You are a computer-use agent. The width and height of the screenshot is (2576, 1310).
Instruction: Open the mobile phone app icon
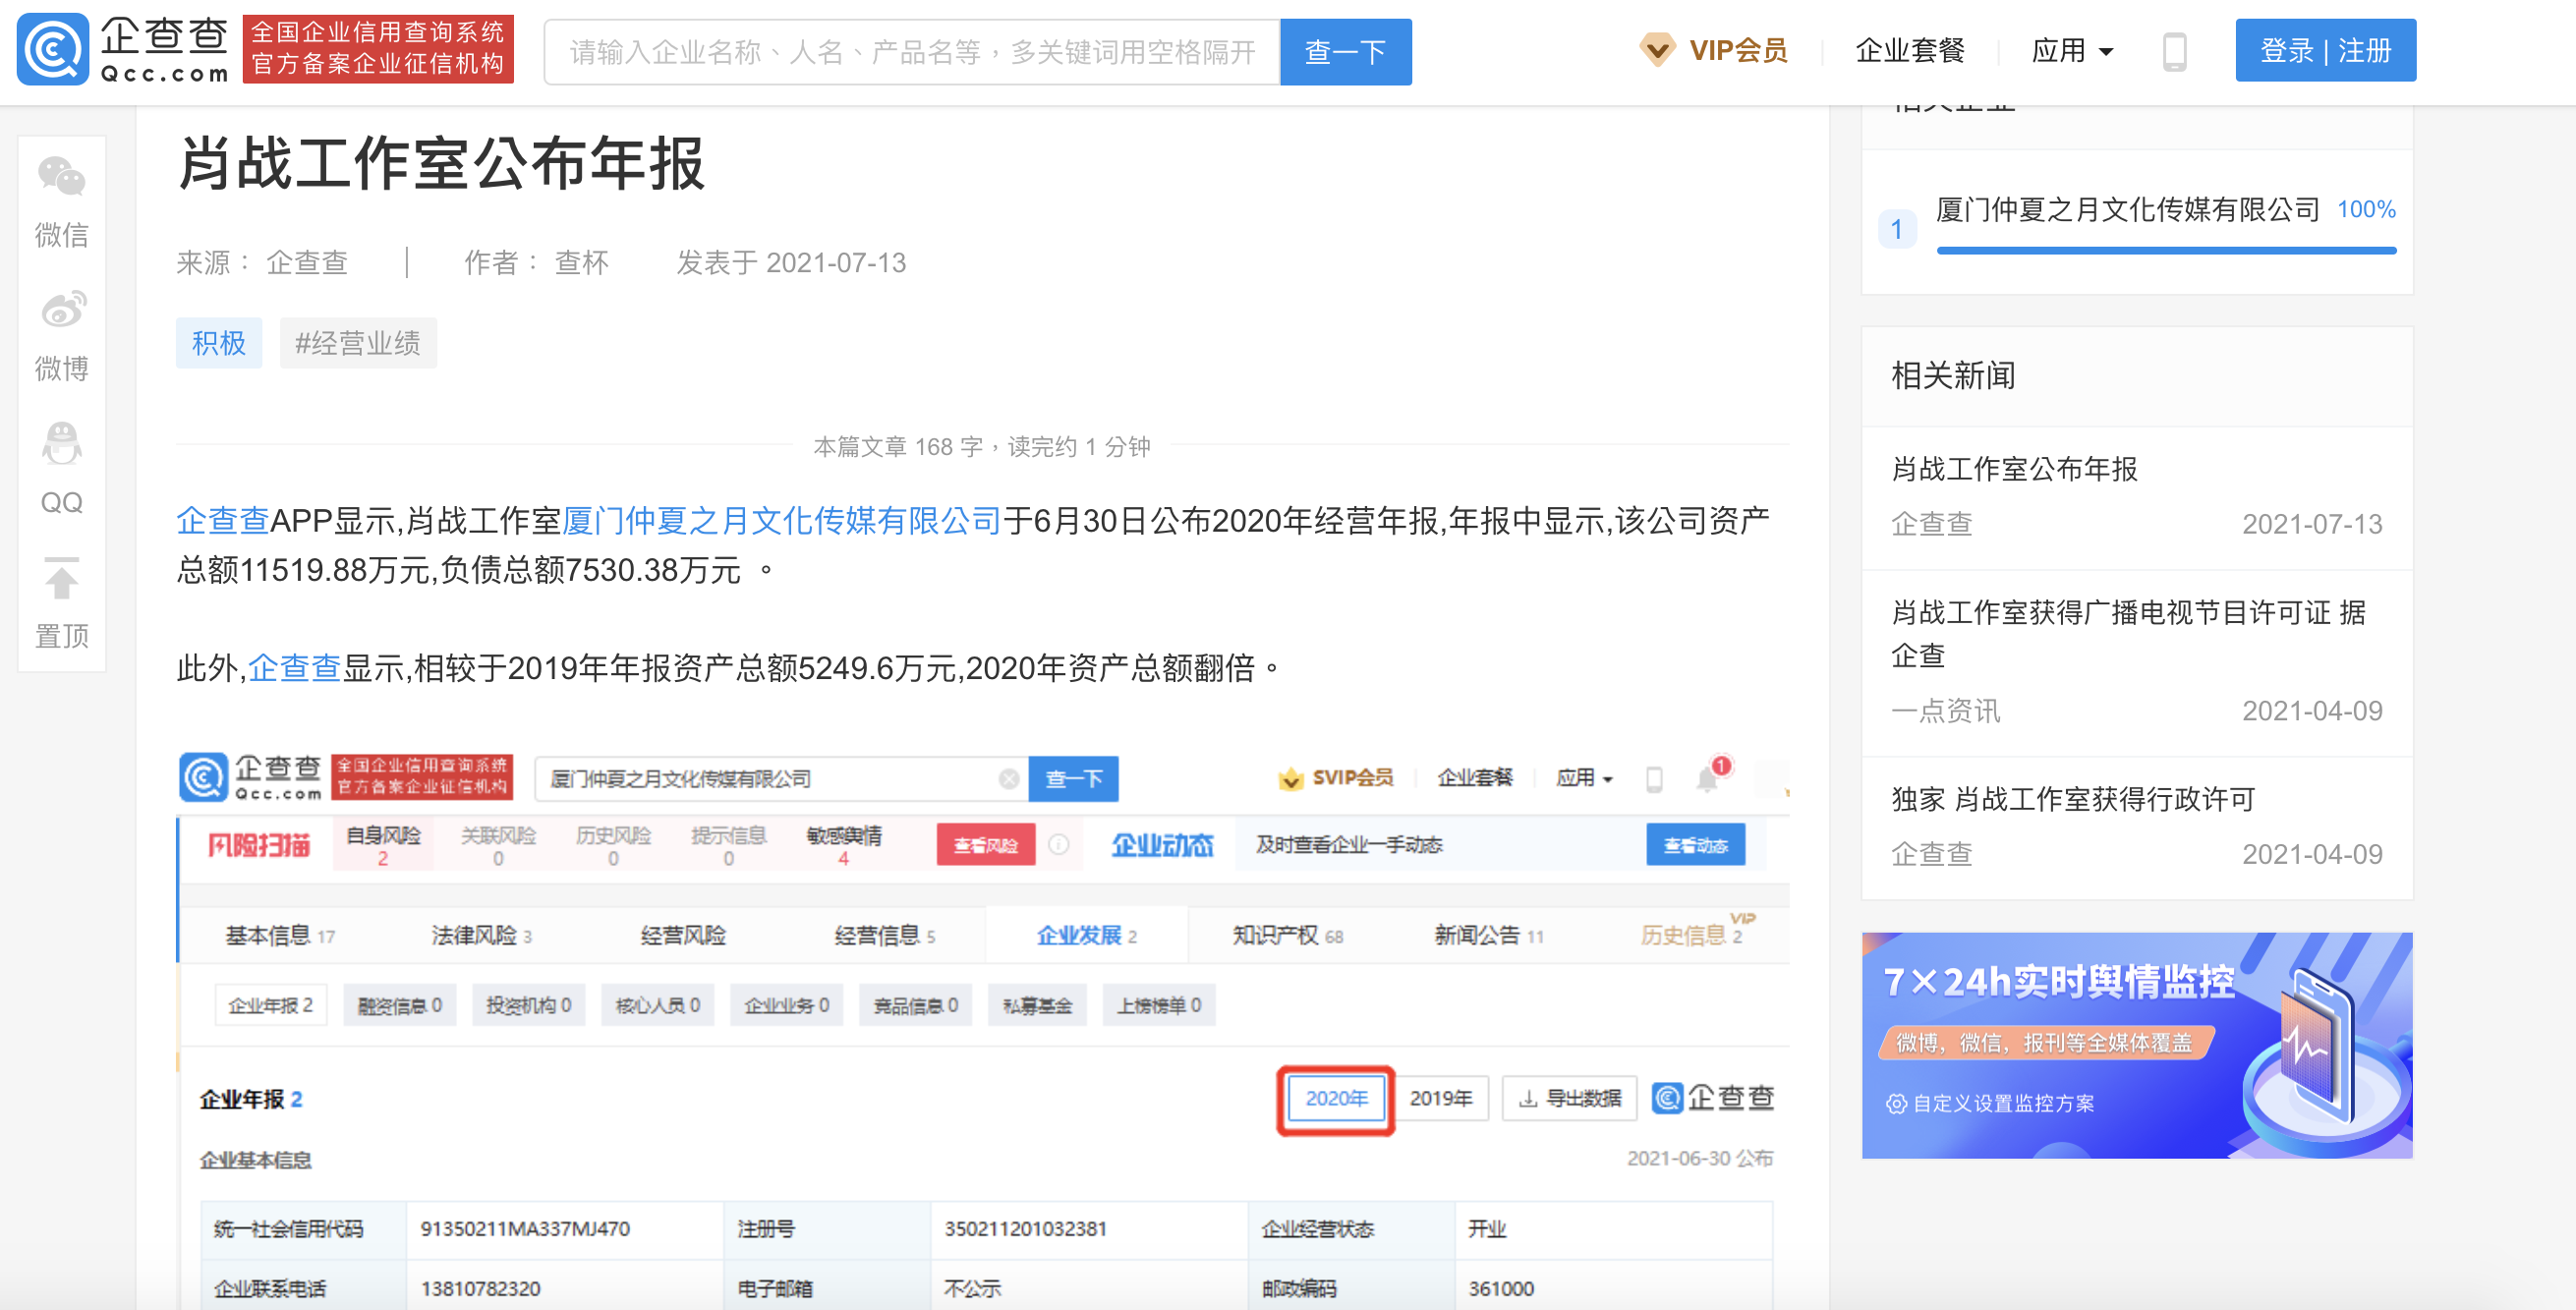2174,51
